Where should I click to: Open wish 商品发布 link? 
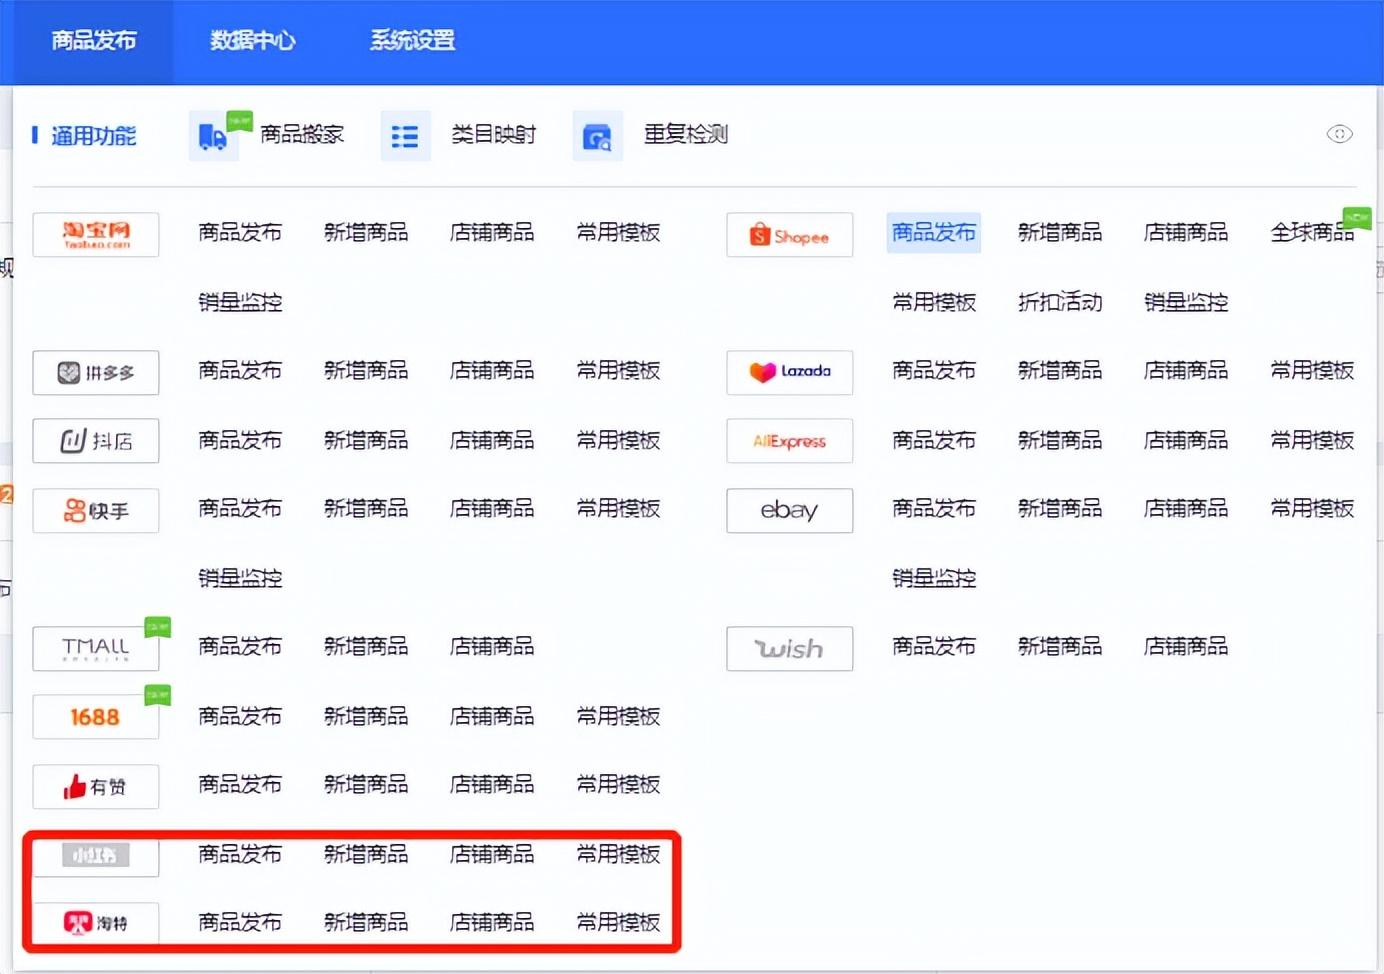click(934, 647)
